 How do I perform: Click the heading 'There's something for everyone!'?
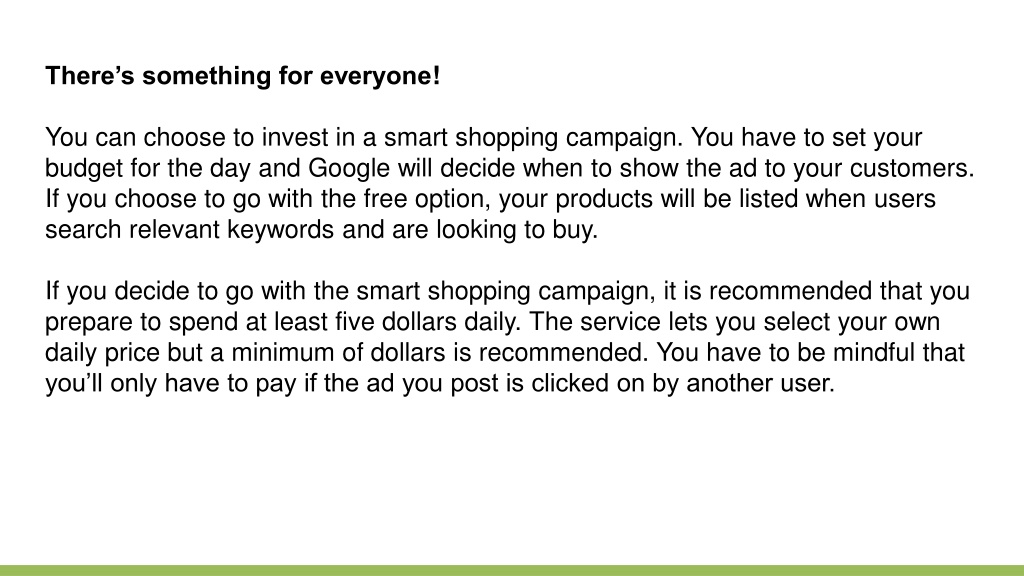pyautogui.click(x=243, y=76)
